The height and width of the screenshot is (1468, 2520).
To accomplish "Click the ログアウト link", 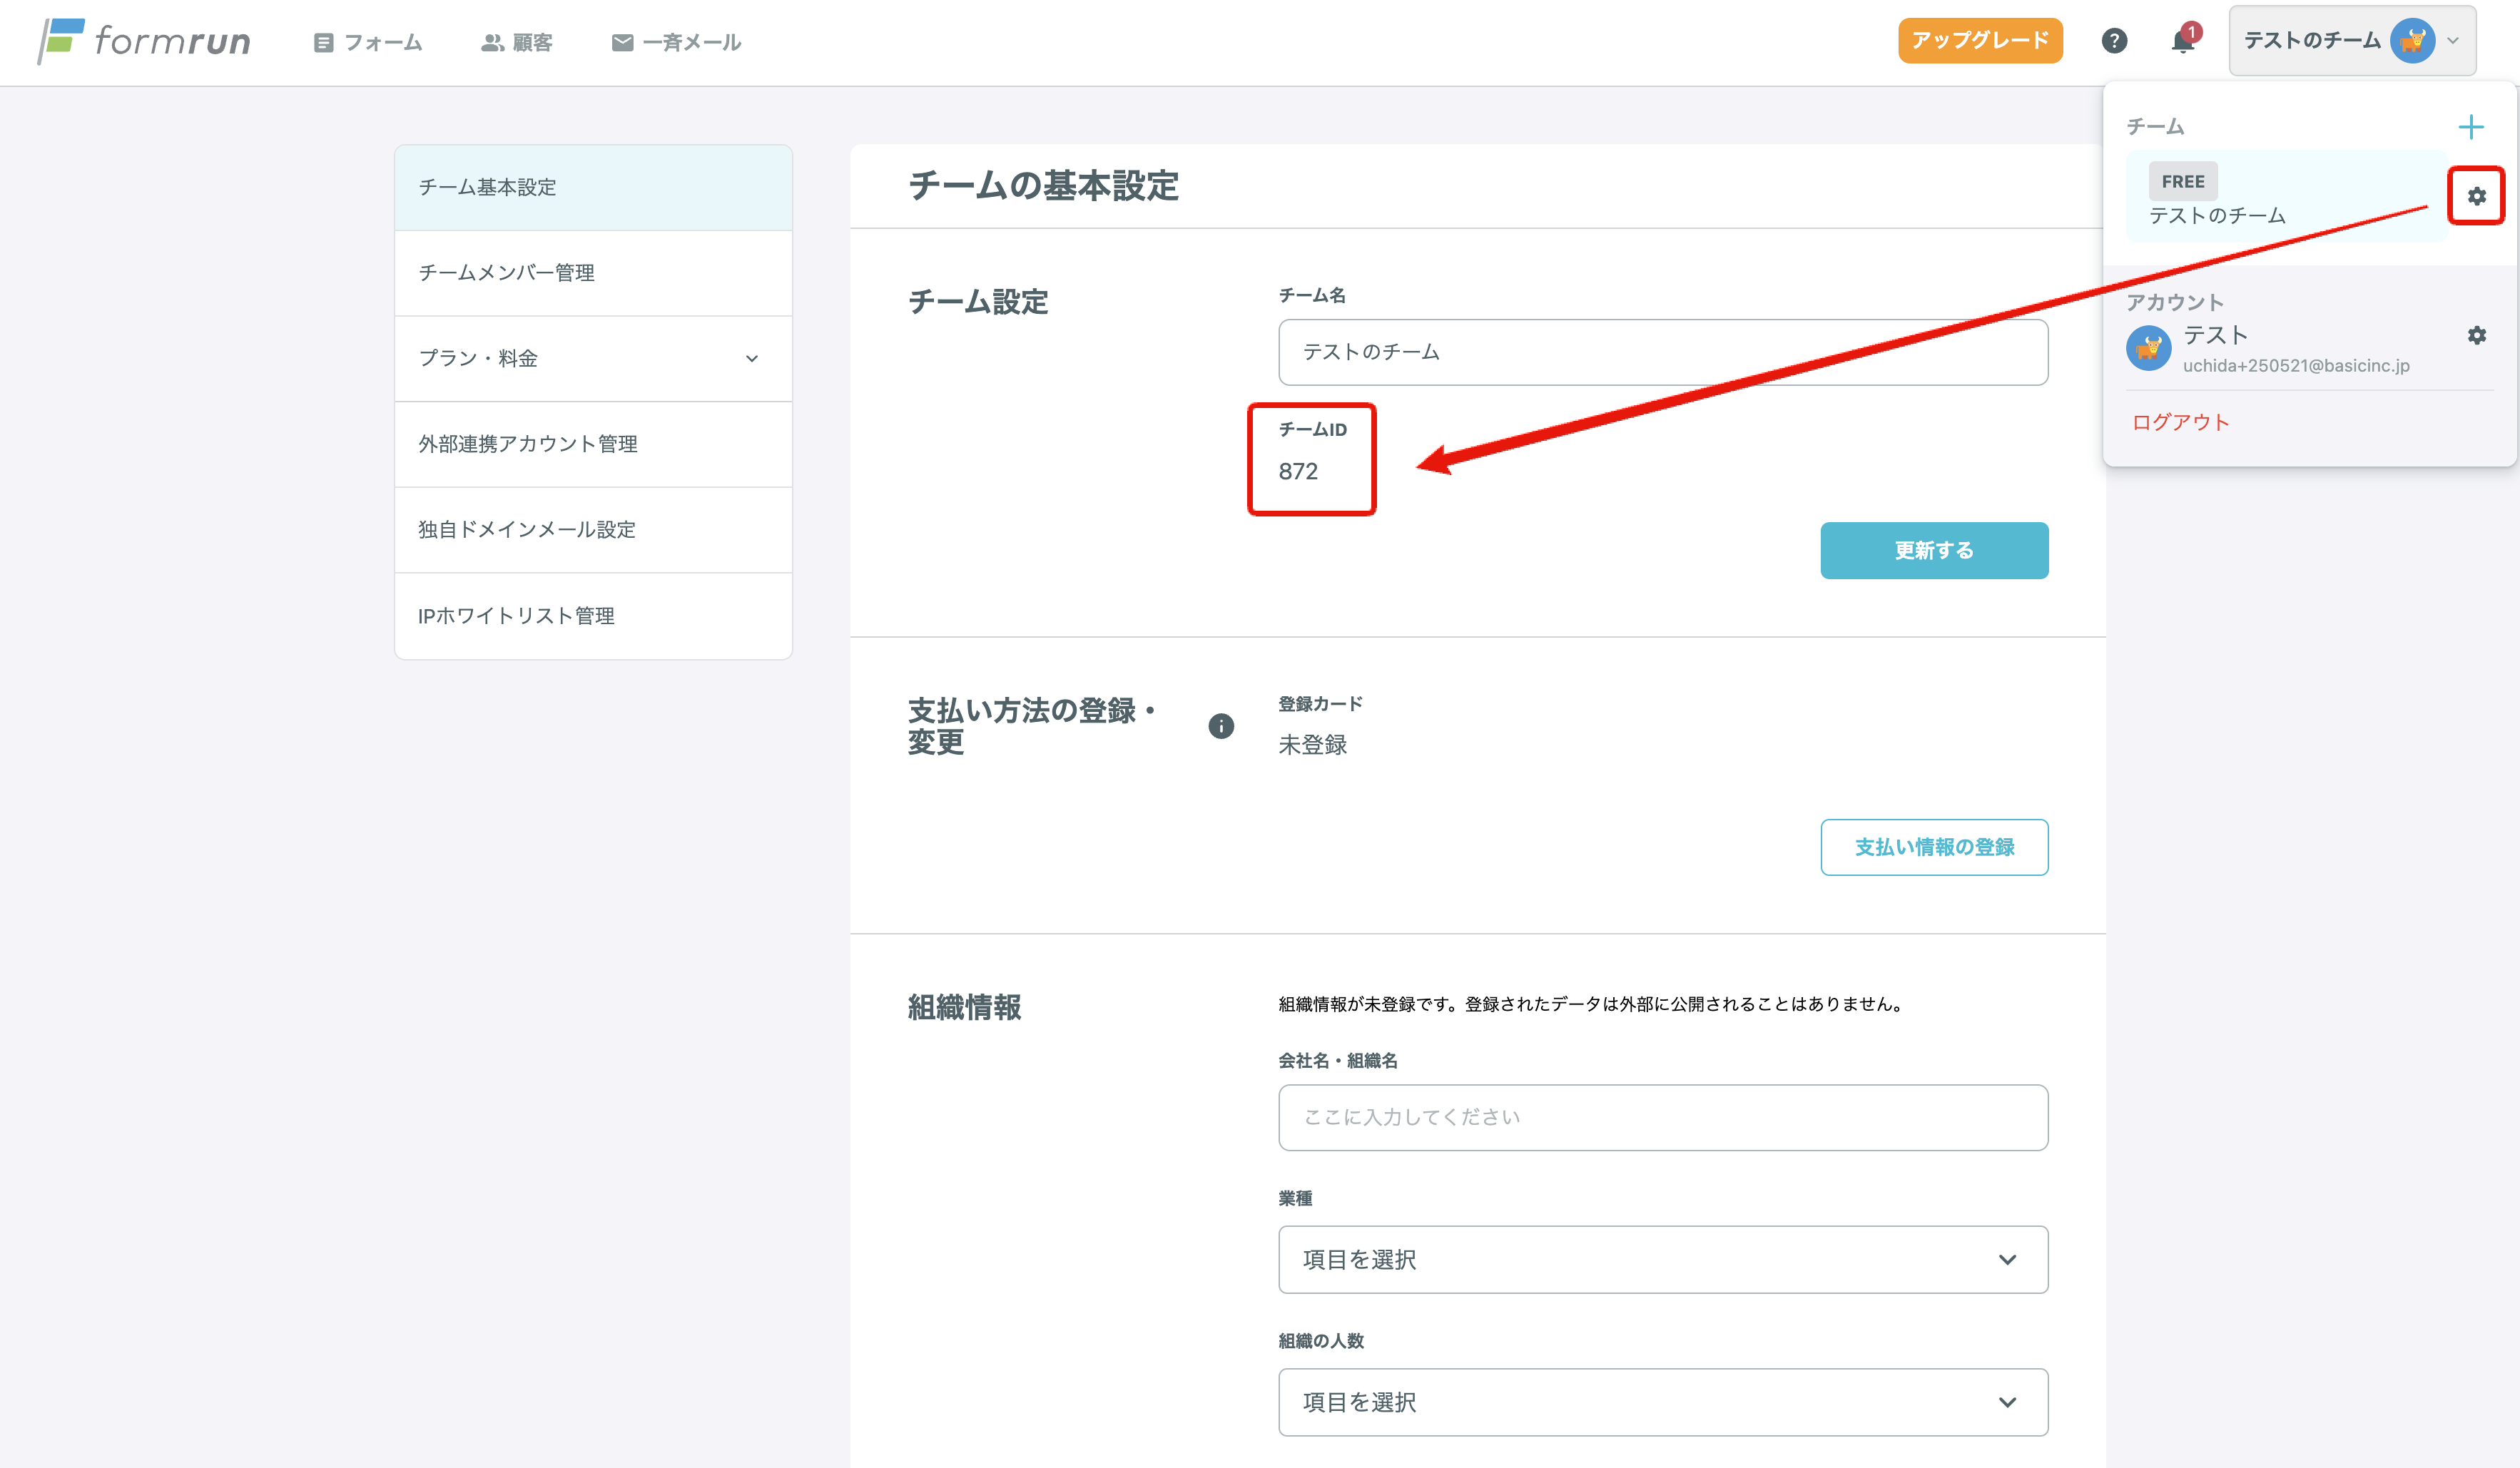I will tap(2180, 422).
